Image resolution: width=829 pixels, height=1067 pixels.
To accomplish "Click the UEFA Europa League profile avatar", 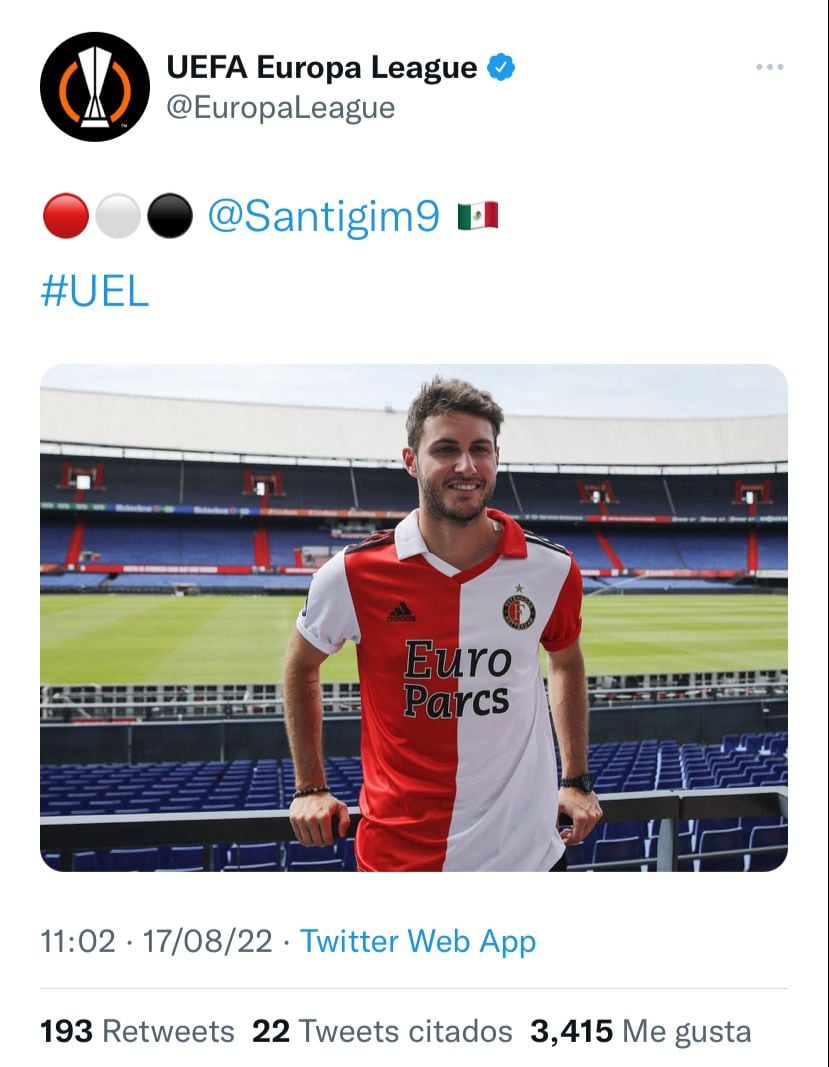I will (94, 86).
